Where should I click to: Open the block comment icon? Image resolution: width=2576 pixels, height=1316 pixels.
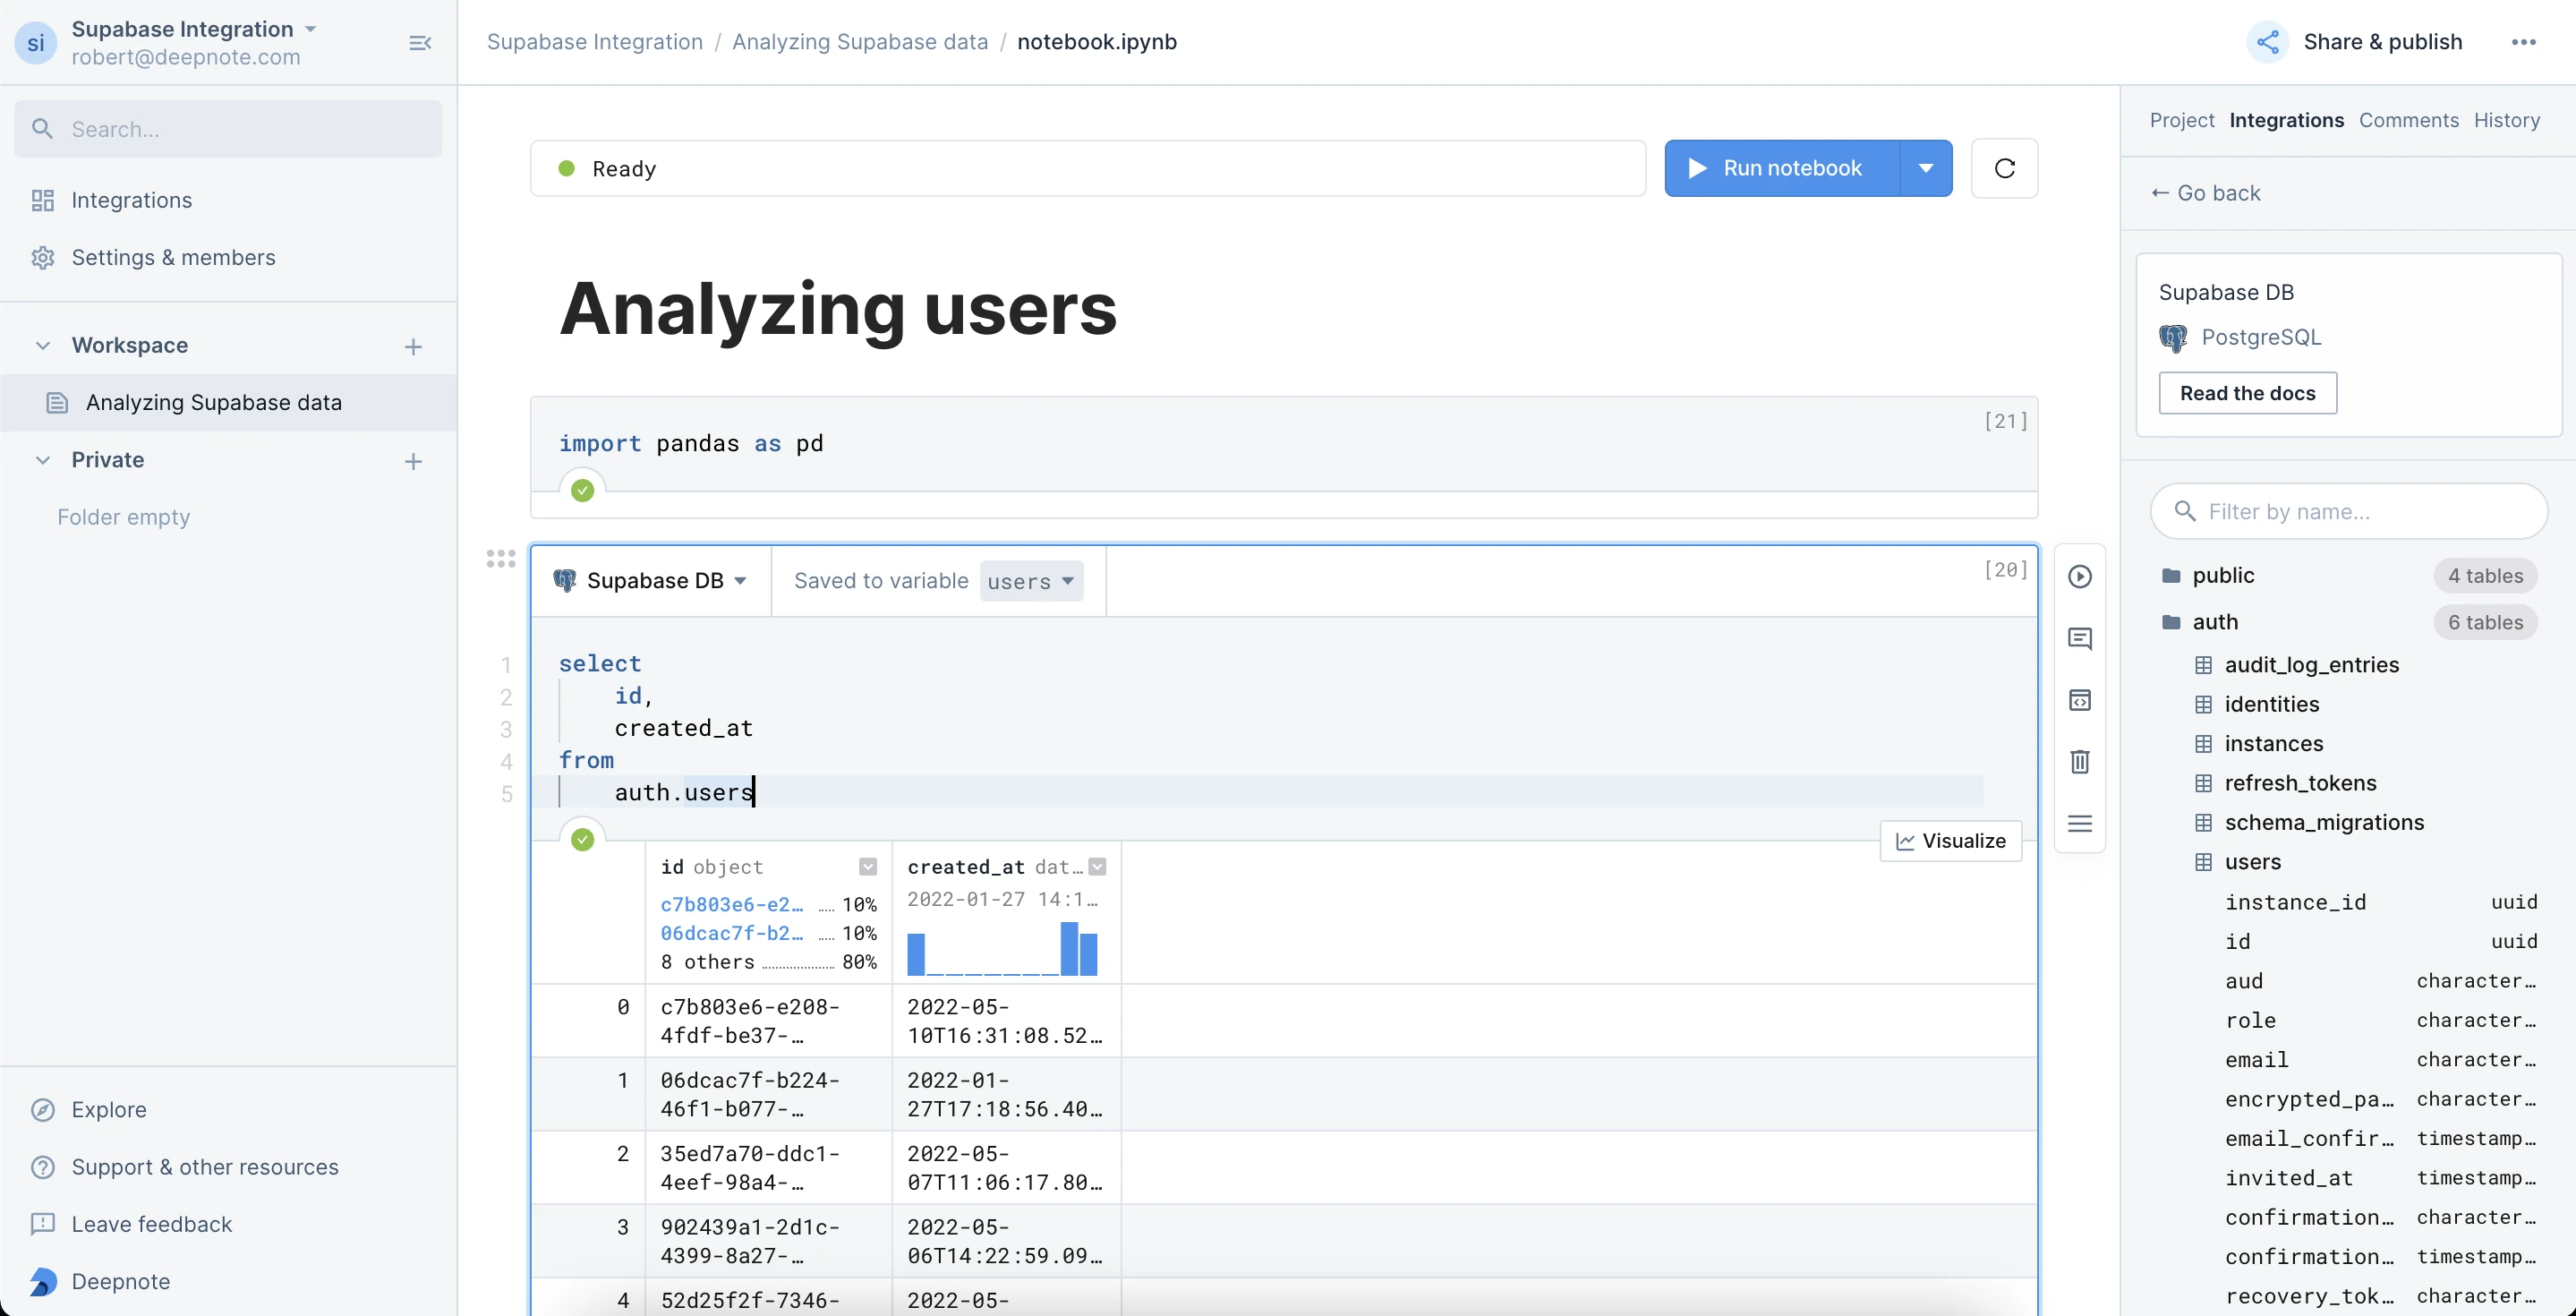click(2079, 638)
